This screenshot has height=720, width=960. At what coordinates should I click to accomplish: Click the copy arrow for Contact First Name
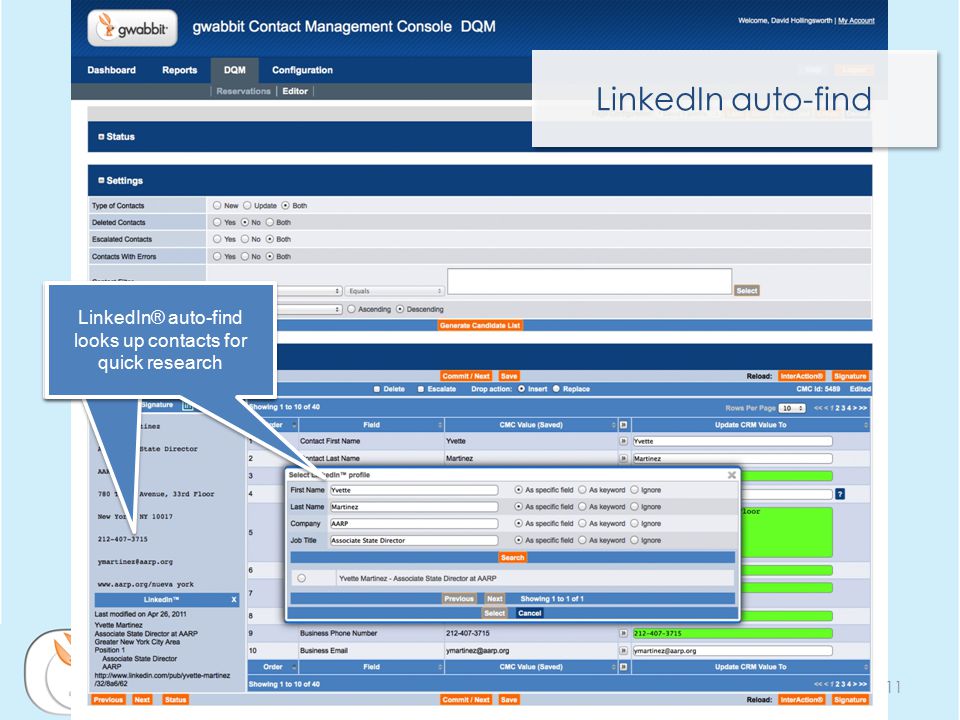click(623, 441)
